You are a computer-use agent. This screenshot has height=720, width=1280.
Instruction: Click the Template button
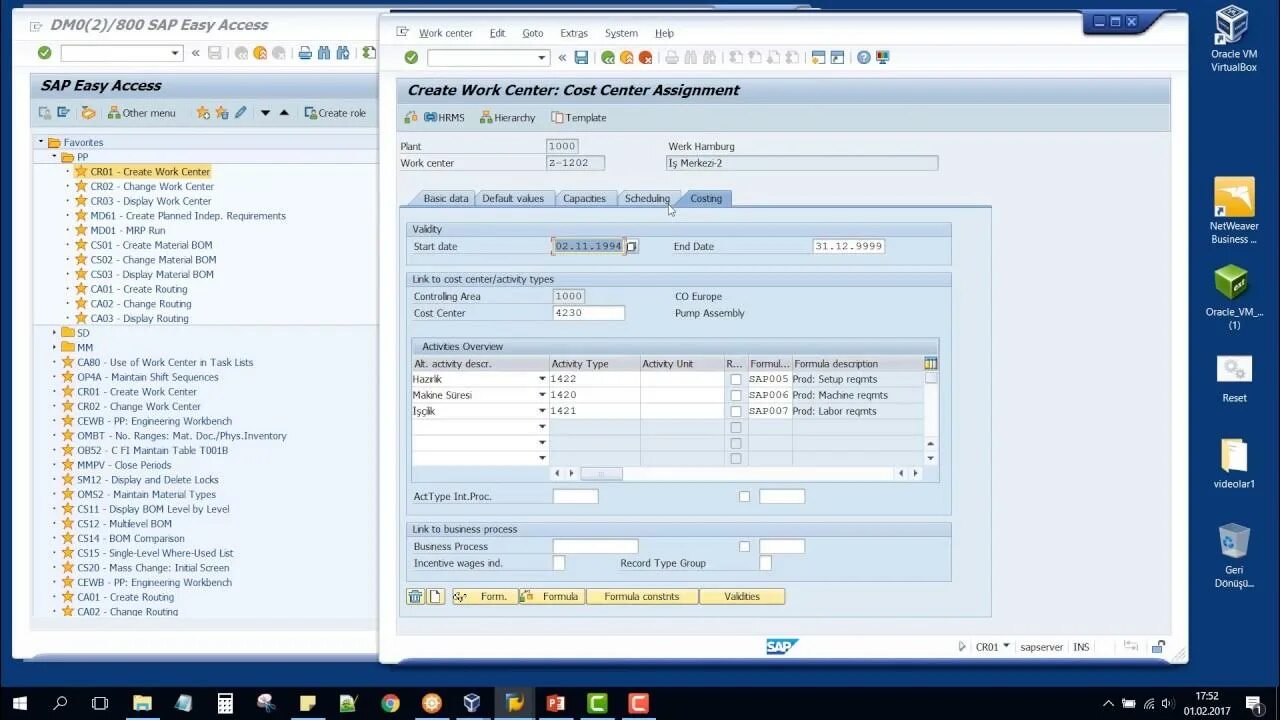click(x=578, y=117)
